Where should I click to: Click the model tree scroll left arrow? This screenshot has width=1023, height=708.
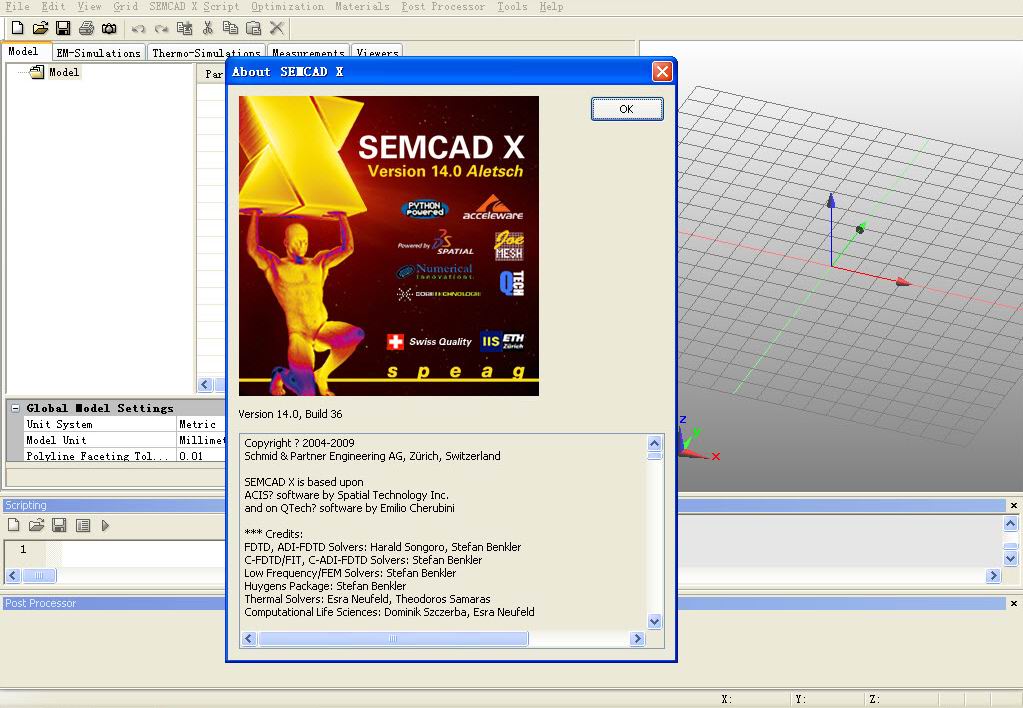(x=205, y=384)
